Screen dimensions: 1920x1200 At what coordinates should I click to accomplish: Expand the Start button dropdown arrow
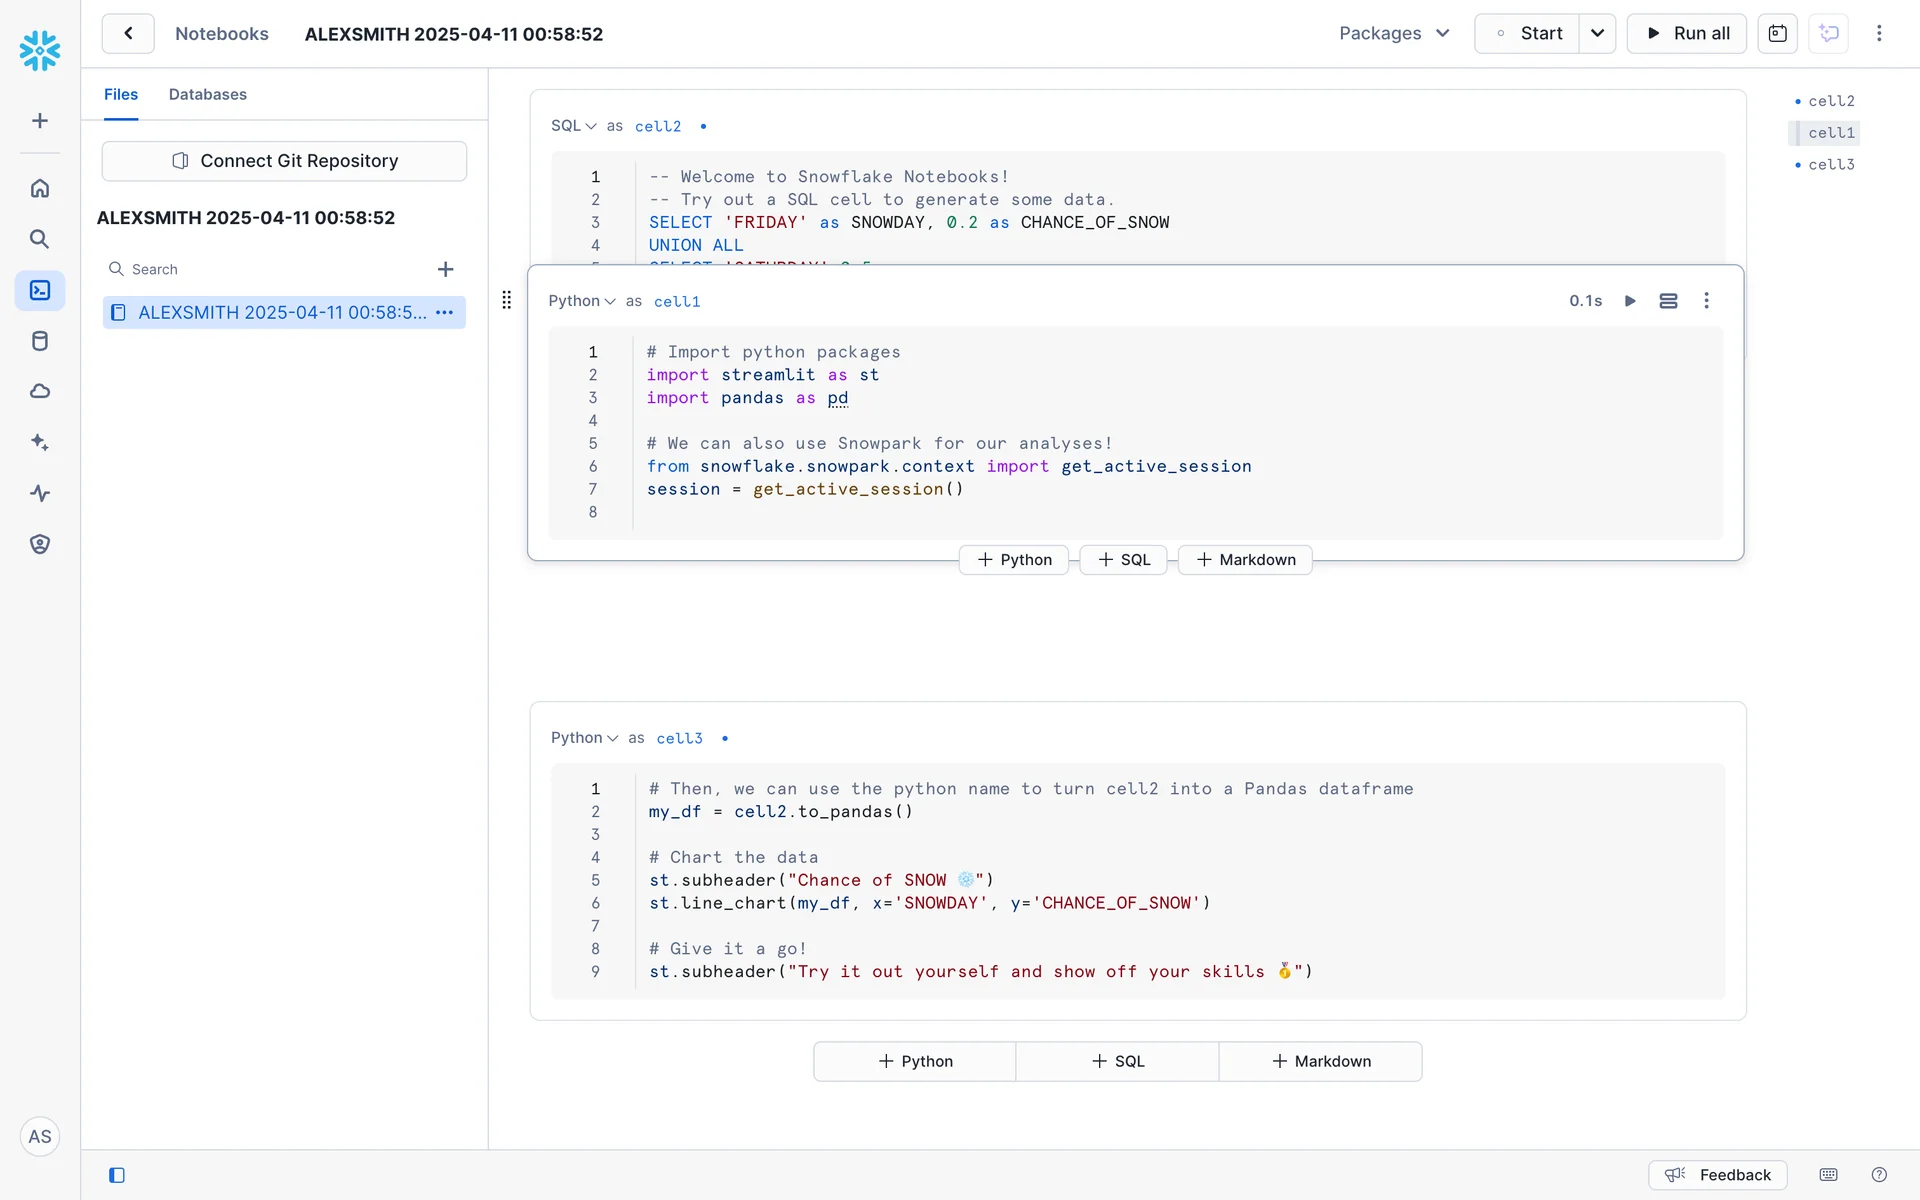pyautogui.click(x=1597, y=33)
